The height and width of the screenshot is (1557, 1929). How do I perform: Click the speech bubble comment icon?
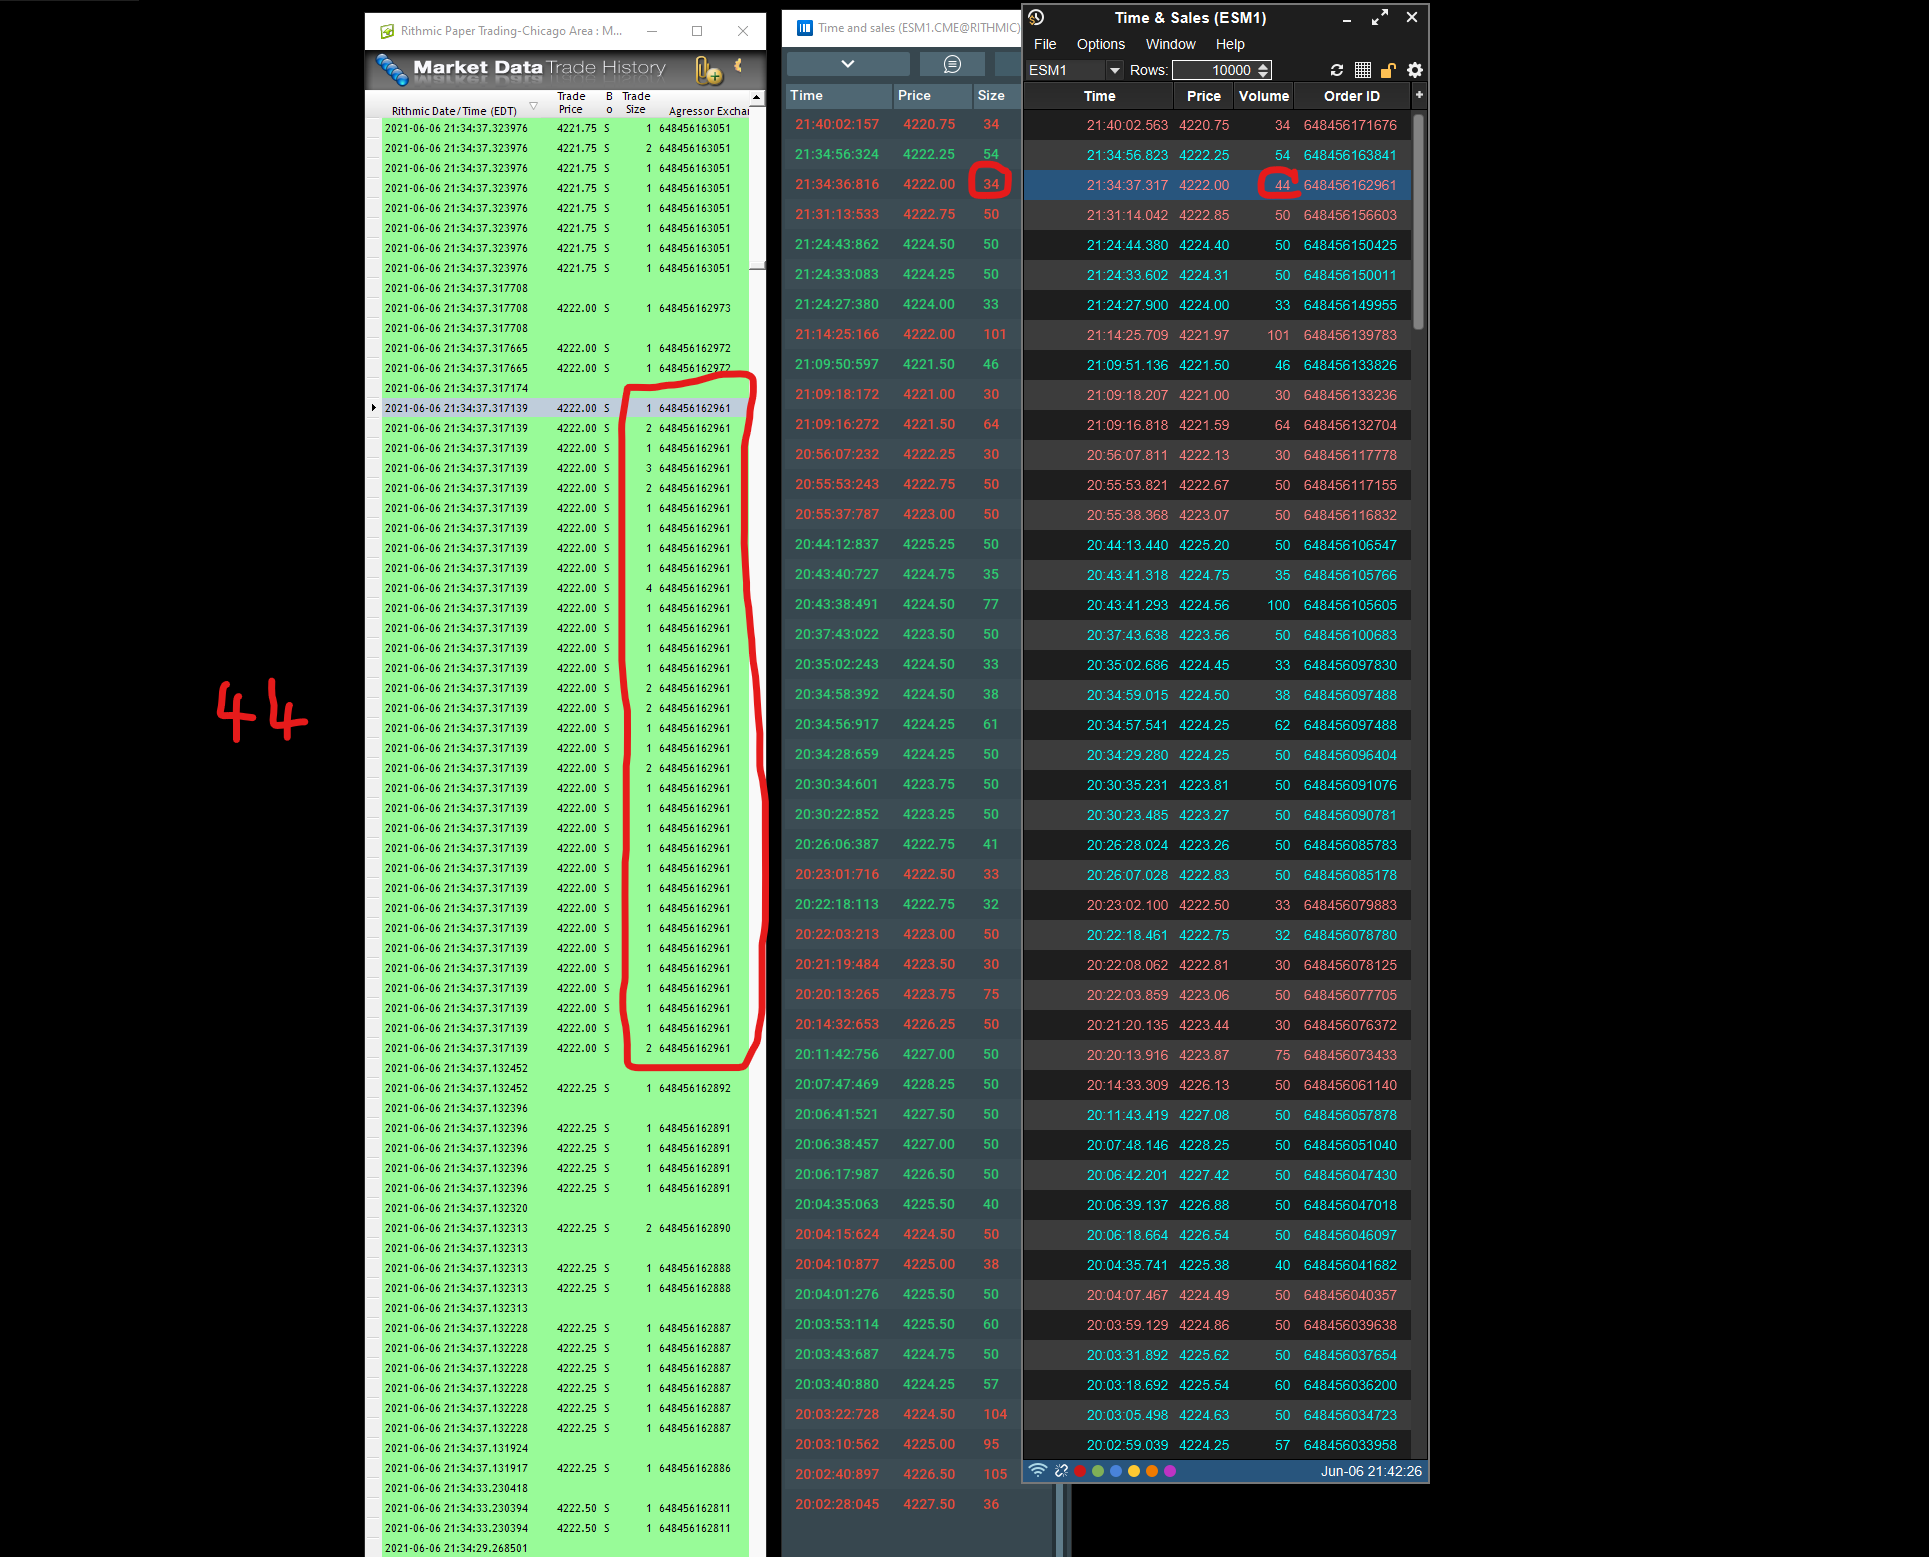(x=952, y=64)
